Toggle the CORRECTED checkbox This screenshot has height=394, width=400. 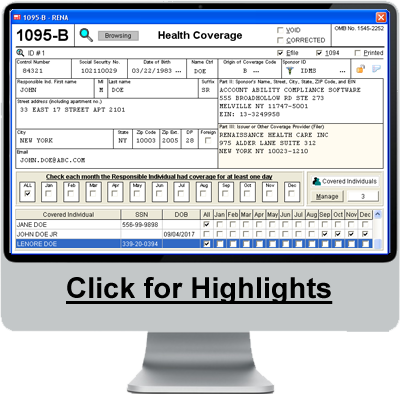(280, 40)
